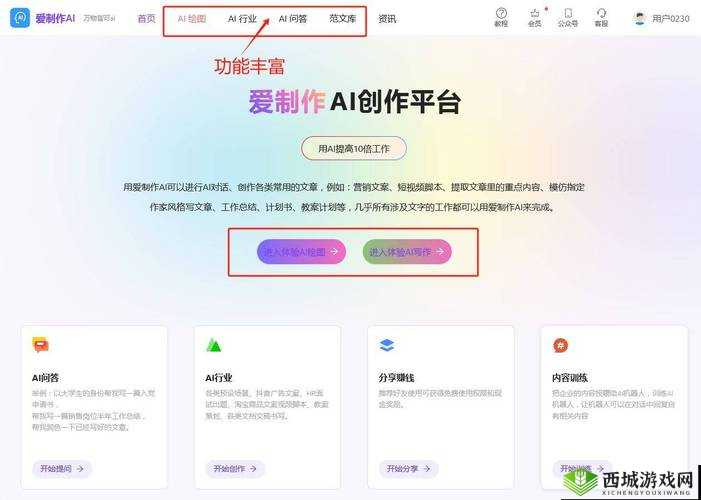Switch to the AI 绘图 nav tab
Viewport: 701px width, 500px height.
pos(192,19)
